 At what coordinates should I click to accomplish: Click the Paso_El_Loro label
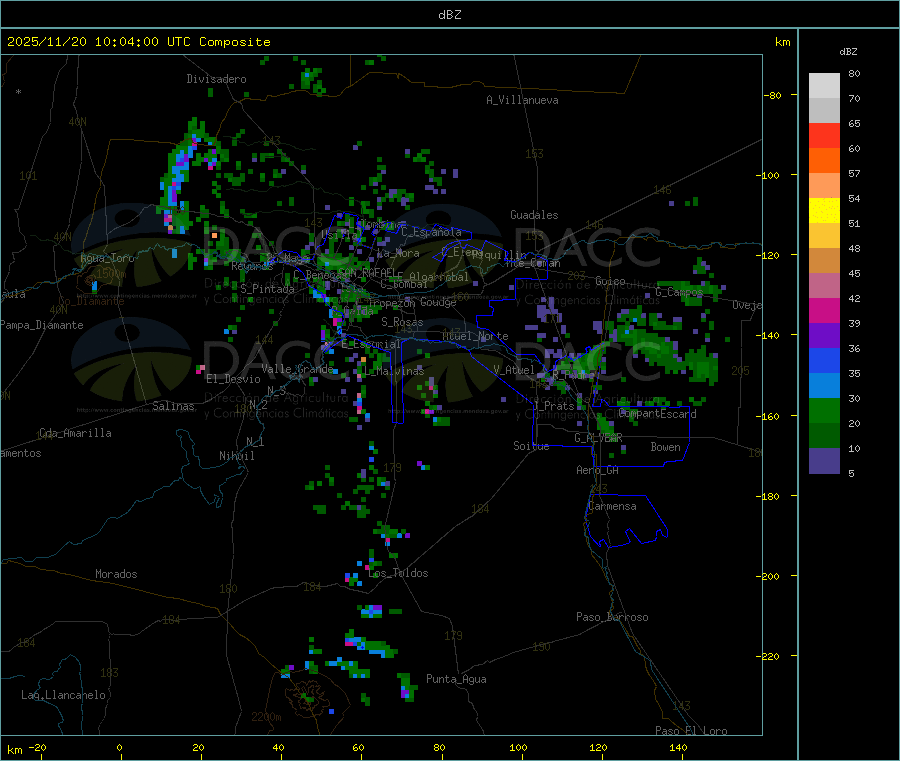pyautogui.click(x=691, y=731)
